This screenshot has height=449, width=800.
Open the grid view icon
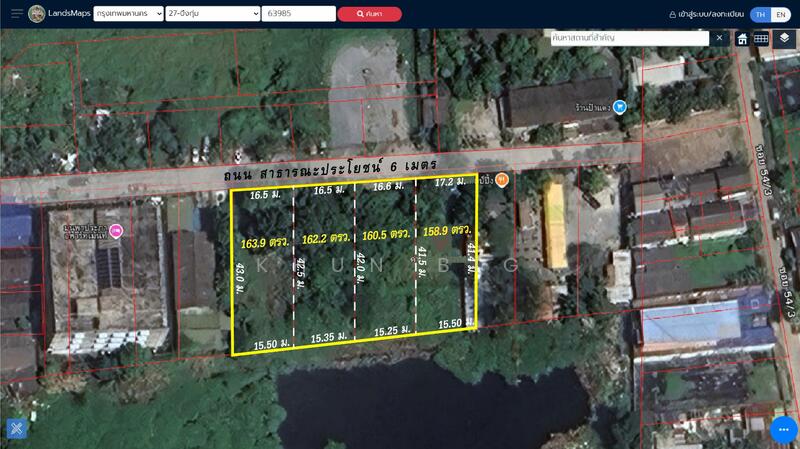[761, 38]
